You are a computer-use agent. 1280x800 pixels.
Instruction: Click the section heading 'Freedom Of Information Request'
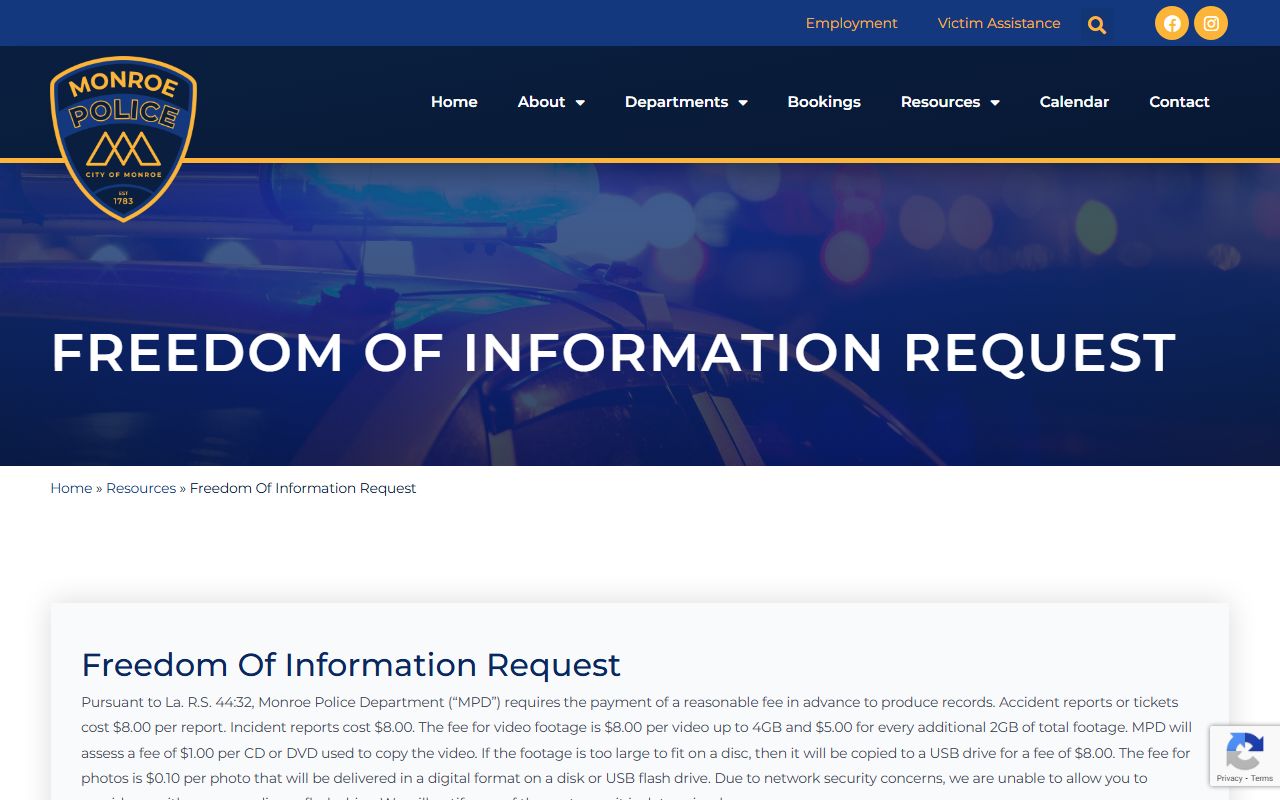coord(351,665)
